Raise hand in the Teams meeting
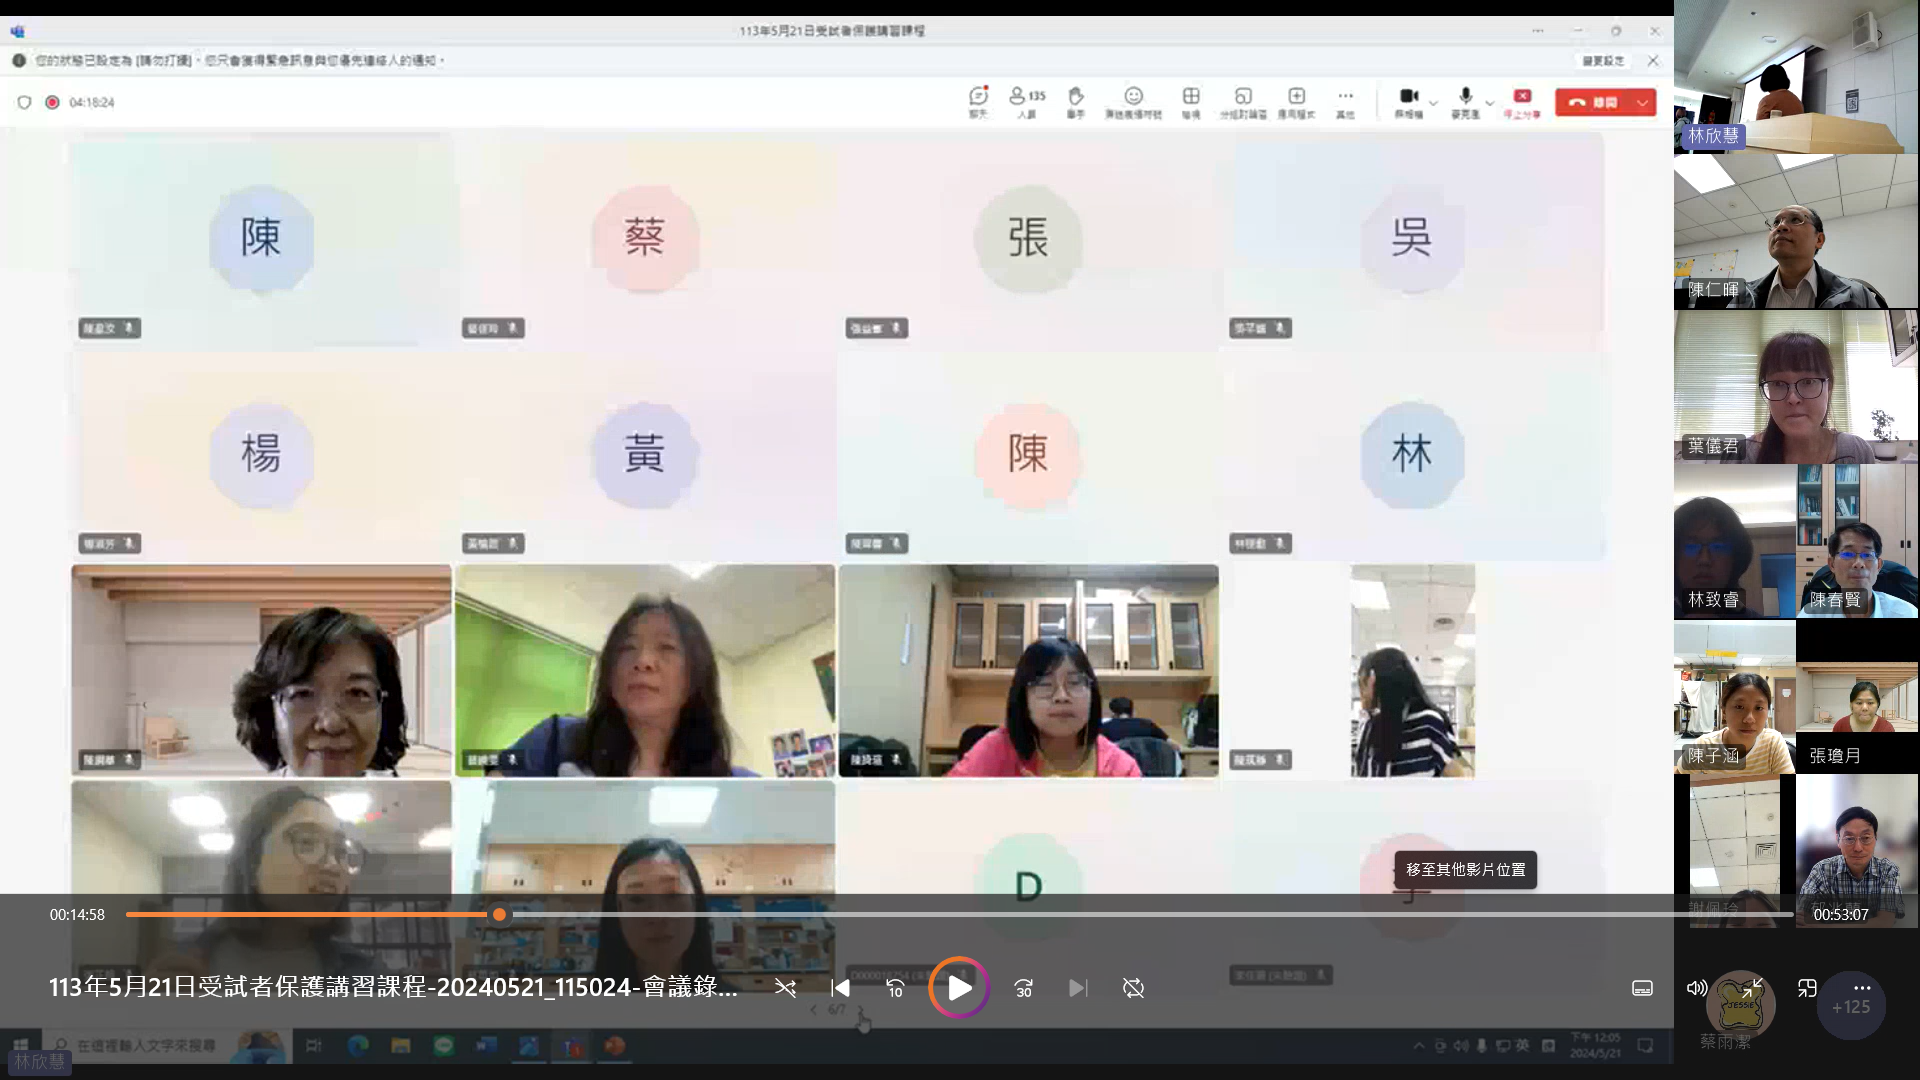1920x1080 pixels. 1076,101
